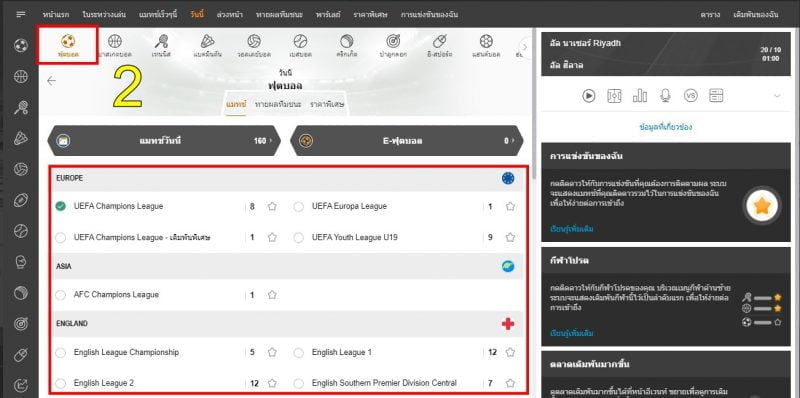Switch to ราคาพิเศษ tab under ฟุตบอล
Screen dimensions: 800x398
[327, 104]
